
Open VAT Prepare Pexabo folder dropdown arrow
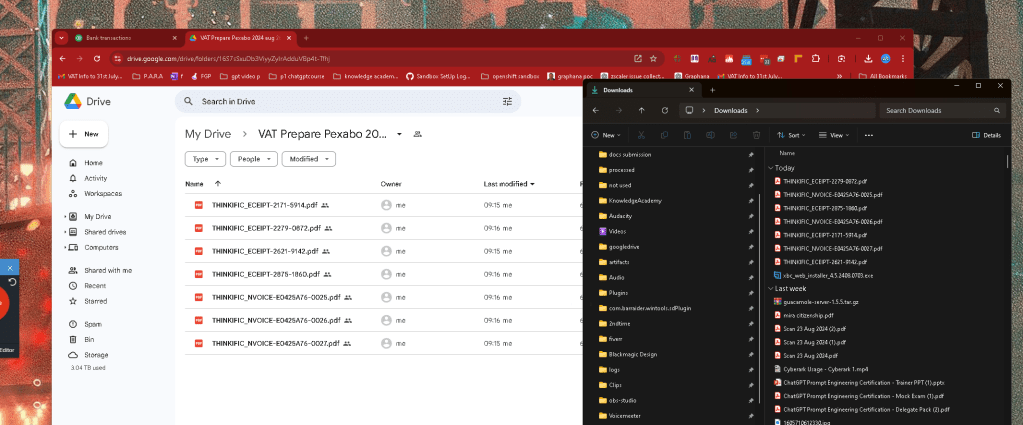point(399,134)
